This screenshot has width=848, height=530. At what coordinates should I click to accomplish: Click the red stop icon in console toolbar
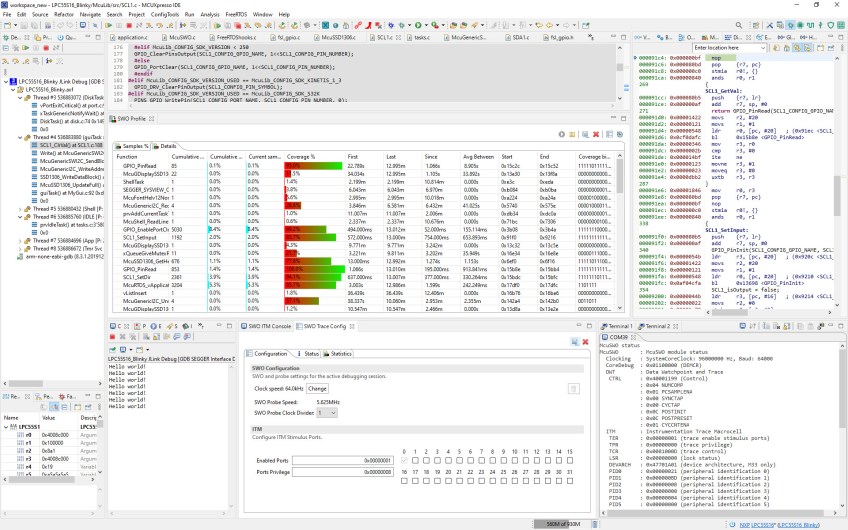click(112, 338)
